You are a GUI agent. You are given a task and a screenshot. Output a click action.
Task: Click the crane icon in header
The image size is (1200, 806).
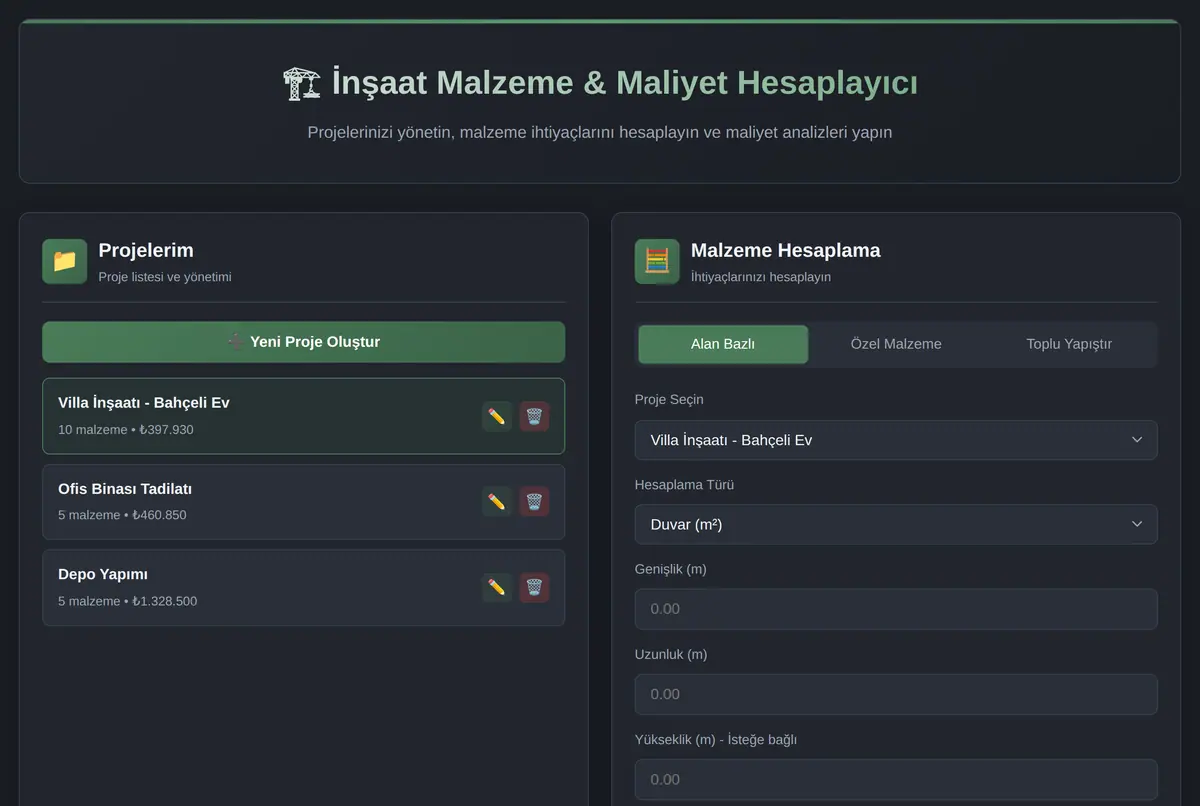click(302, 83)
